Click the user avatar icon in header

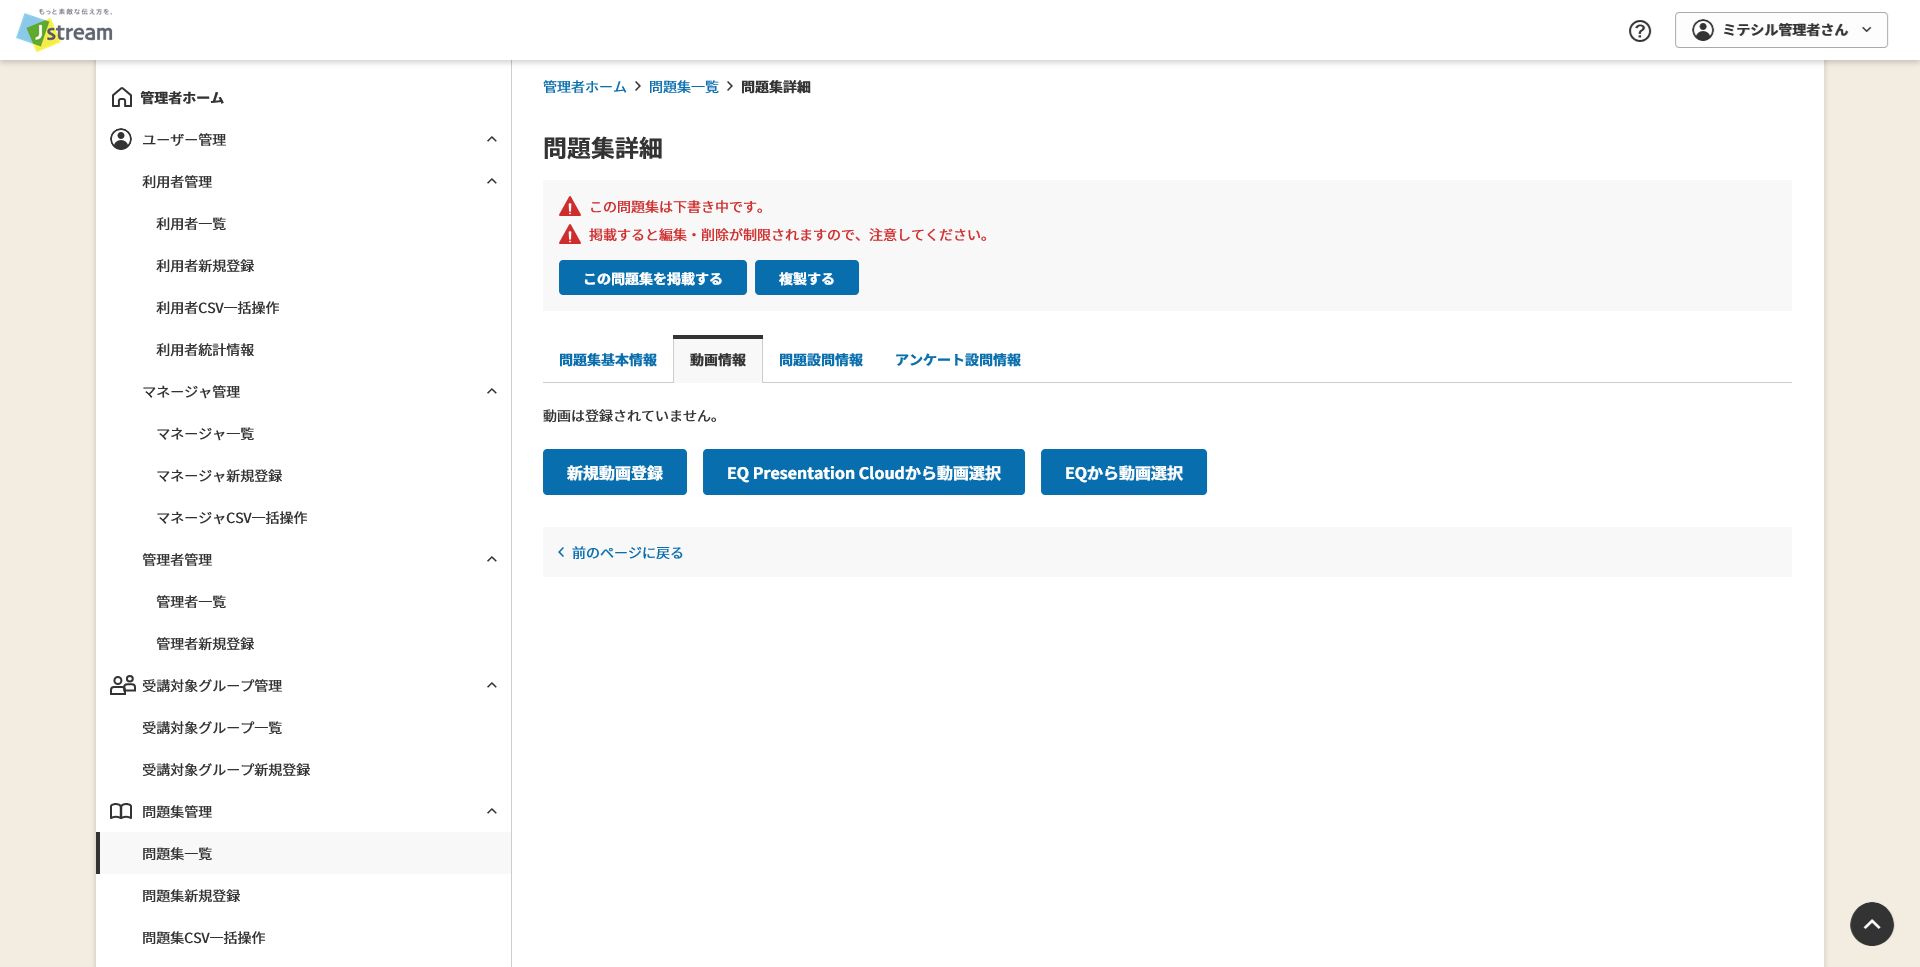coord(1702,30)
